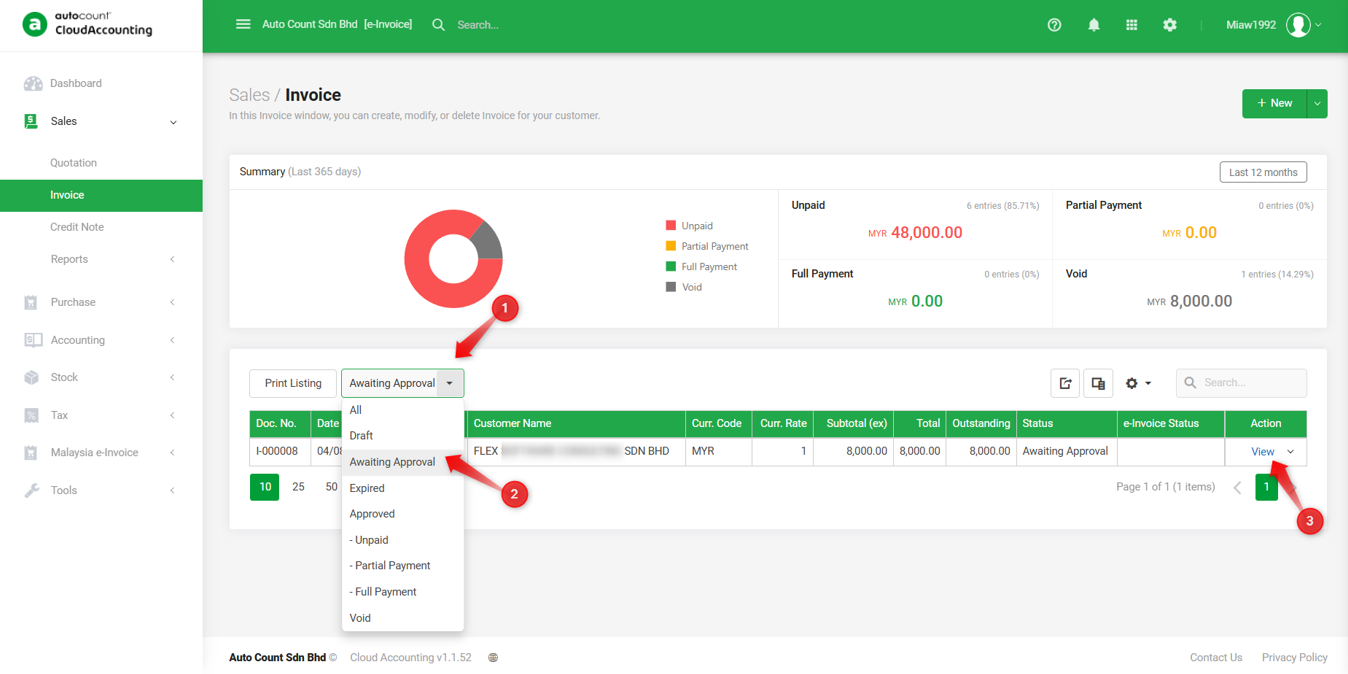The height and width of the screenshot is (674, 1348).
Task: Open the View action dropdown arrow
Action: tap(1291, 452)
